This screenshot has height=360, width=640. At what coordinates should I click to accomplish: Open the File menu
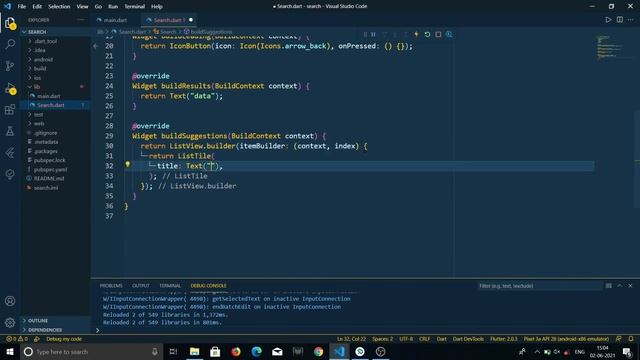click(22, 7)
